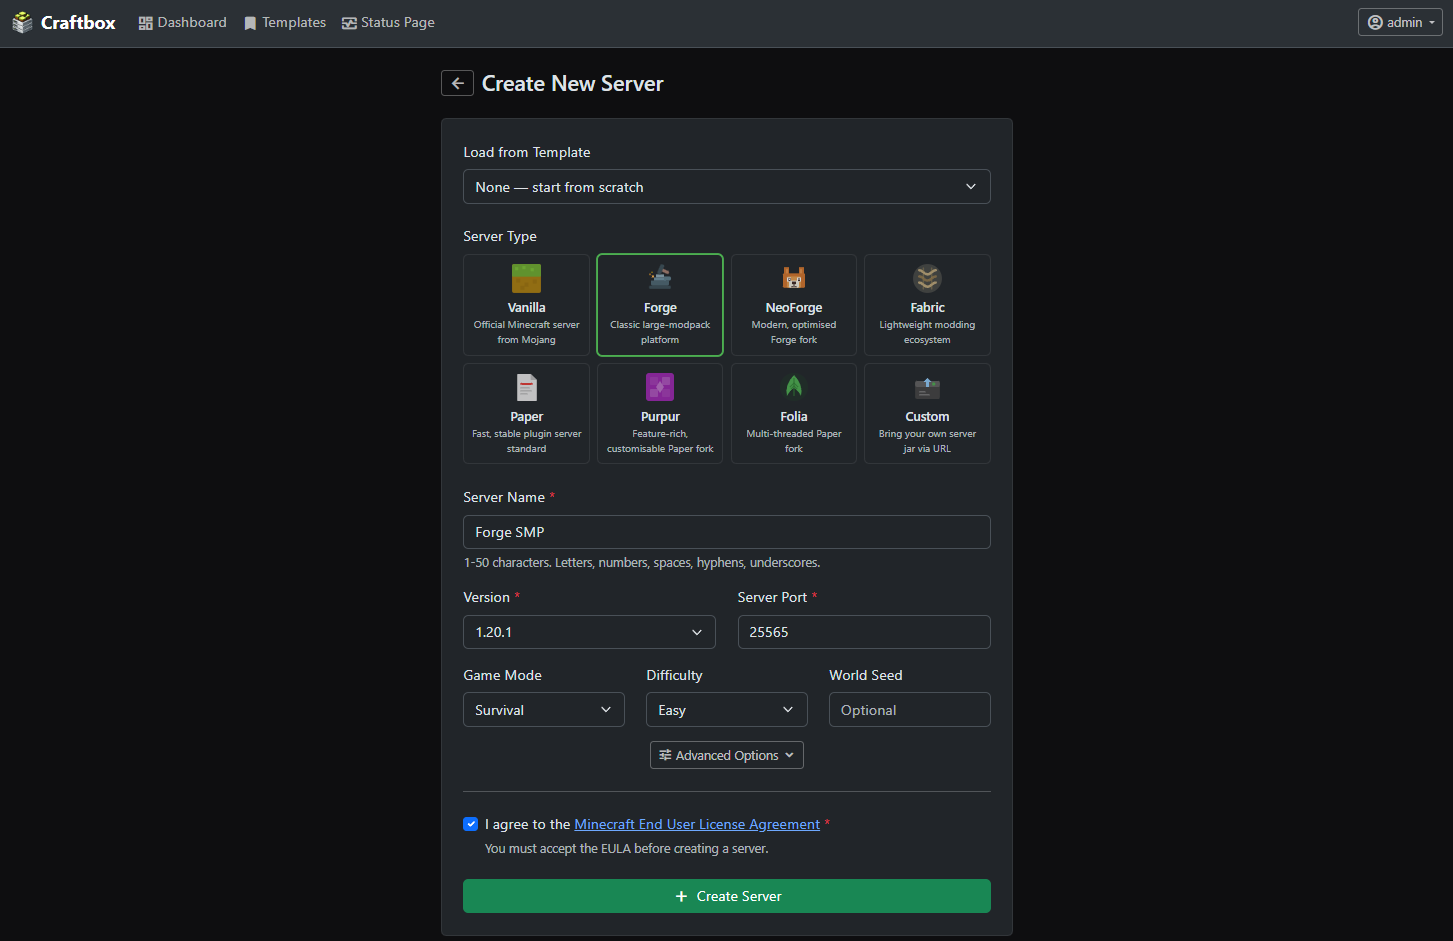Click the "Server Type" label

500,236
